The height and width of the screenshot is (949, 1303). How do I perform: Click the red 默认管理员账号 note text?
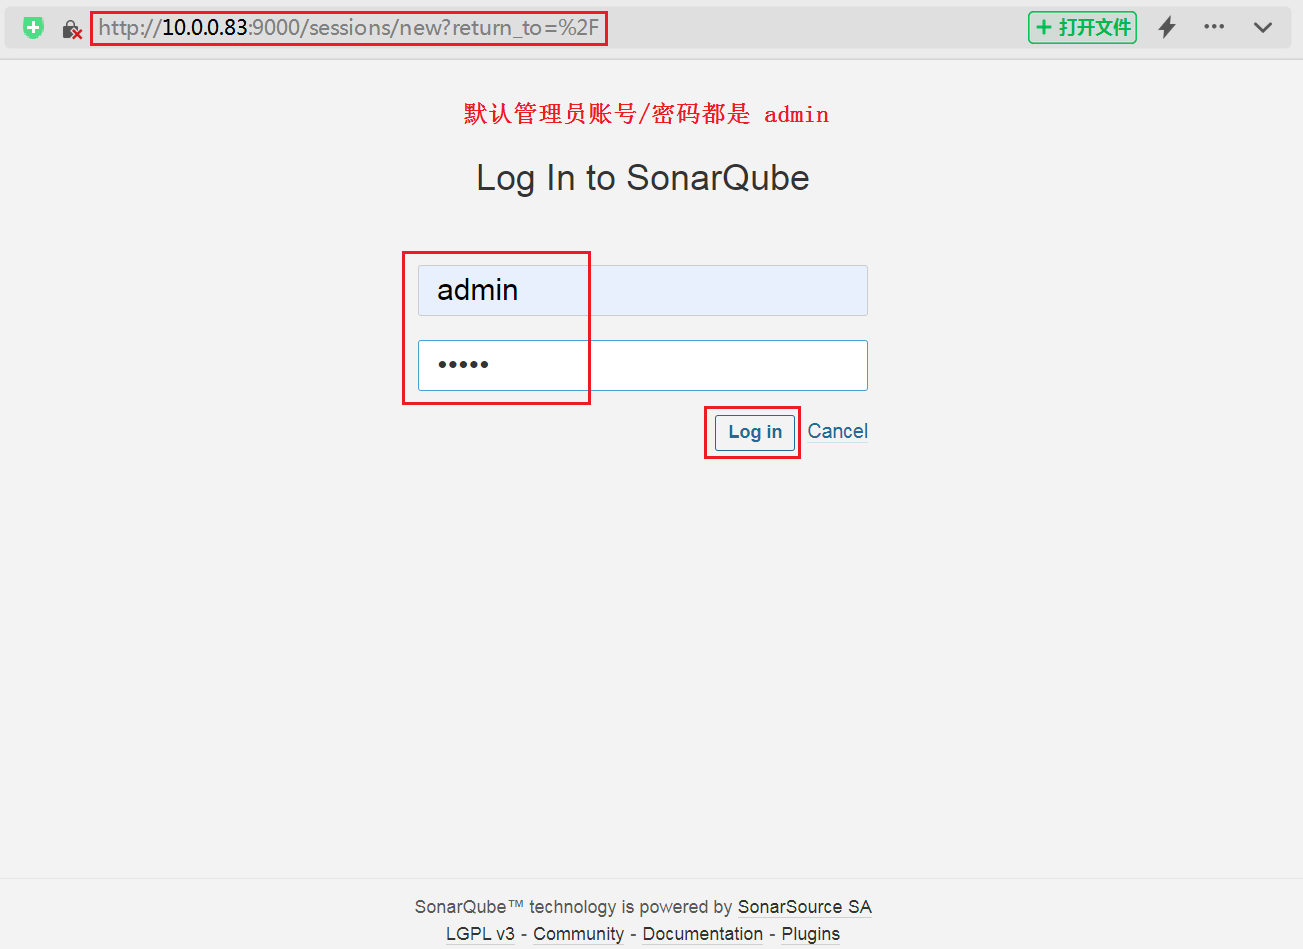coord(646,114)
